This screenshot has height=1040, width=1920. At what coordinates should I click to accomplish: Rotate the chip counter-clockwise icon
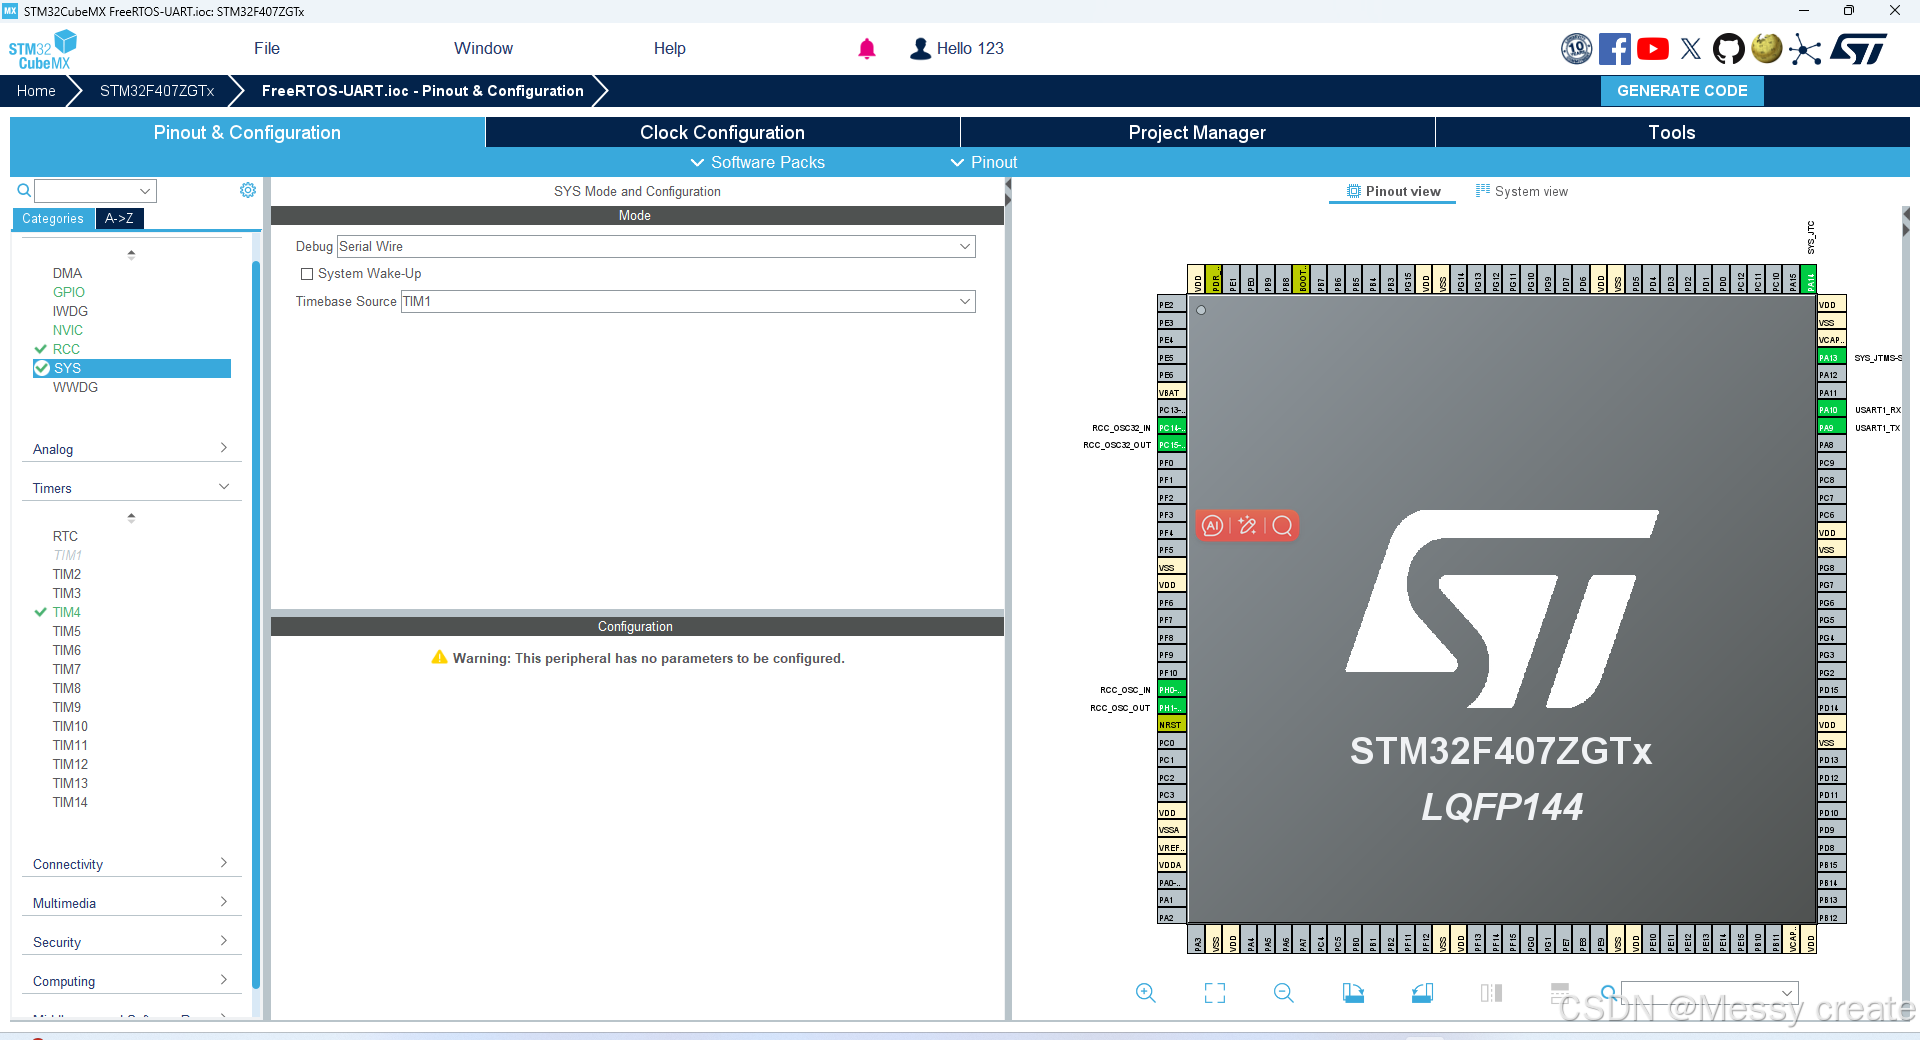(x=1422, y=993)
